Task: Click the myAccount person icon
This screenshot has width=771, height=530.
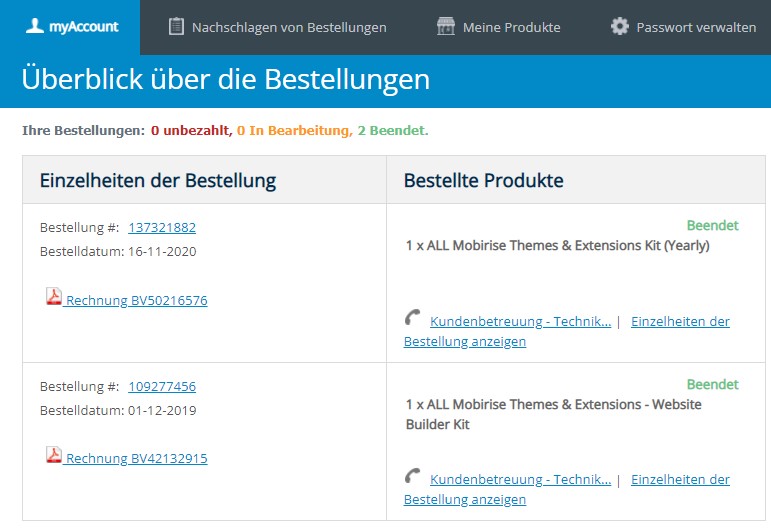Action: [34, 27]
